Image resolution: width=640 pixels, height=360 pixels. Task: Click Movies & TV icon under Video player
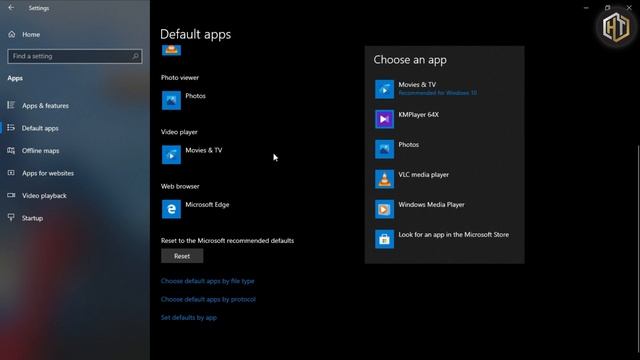[171, 155]
